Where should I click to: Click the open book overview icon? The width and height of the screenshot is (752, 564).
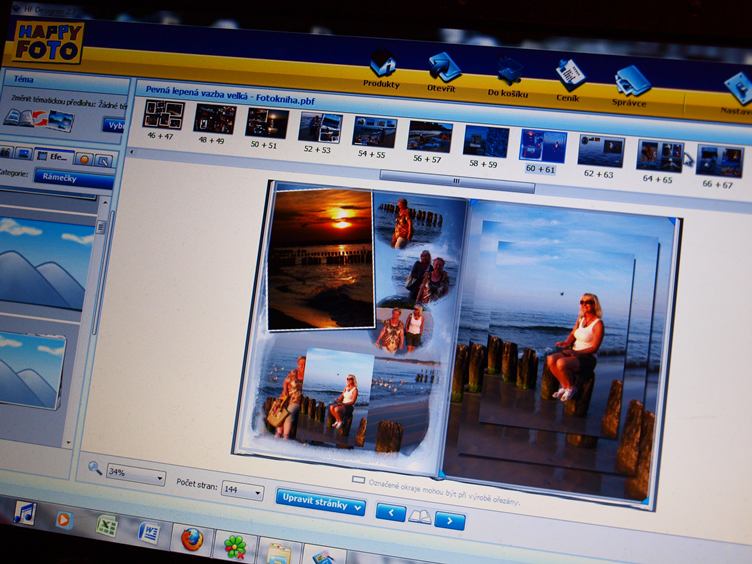(x=420, y=517)
